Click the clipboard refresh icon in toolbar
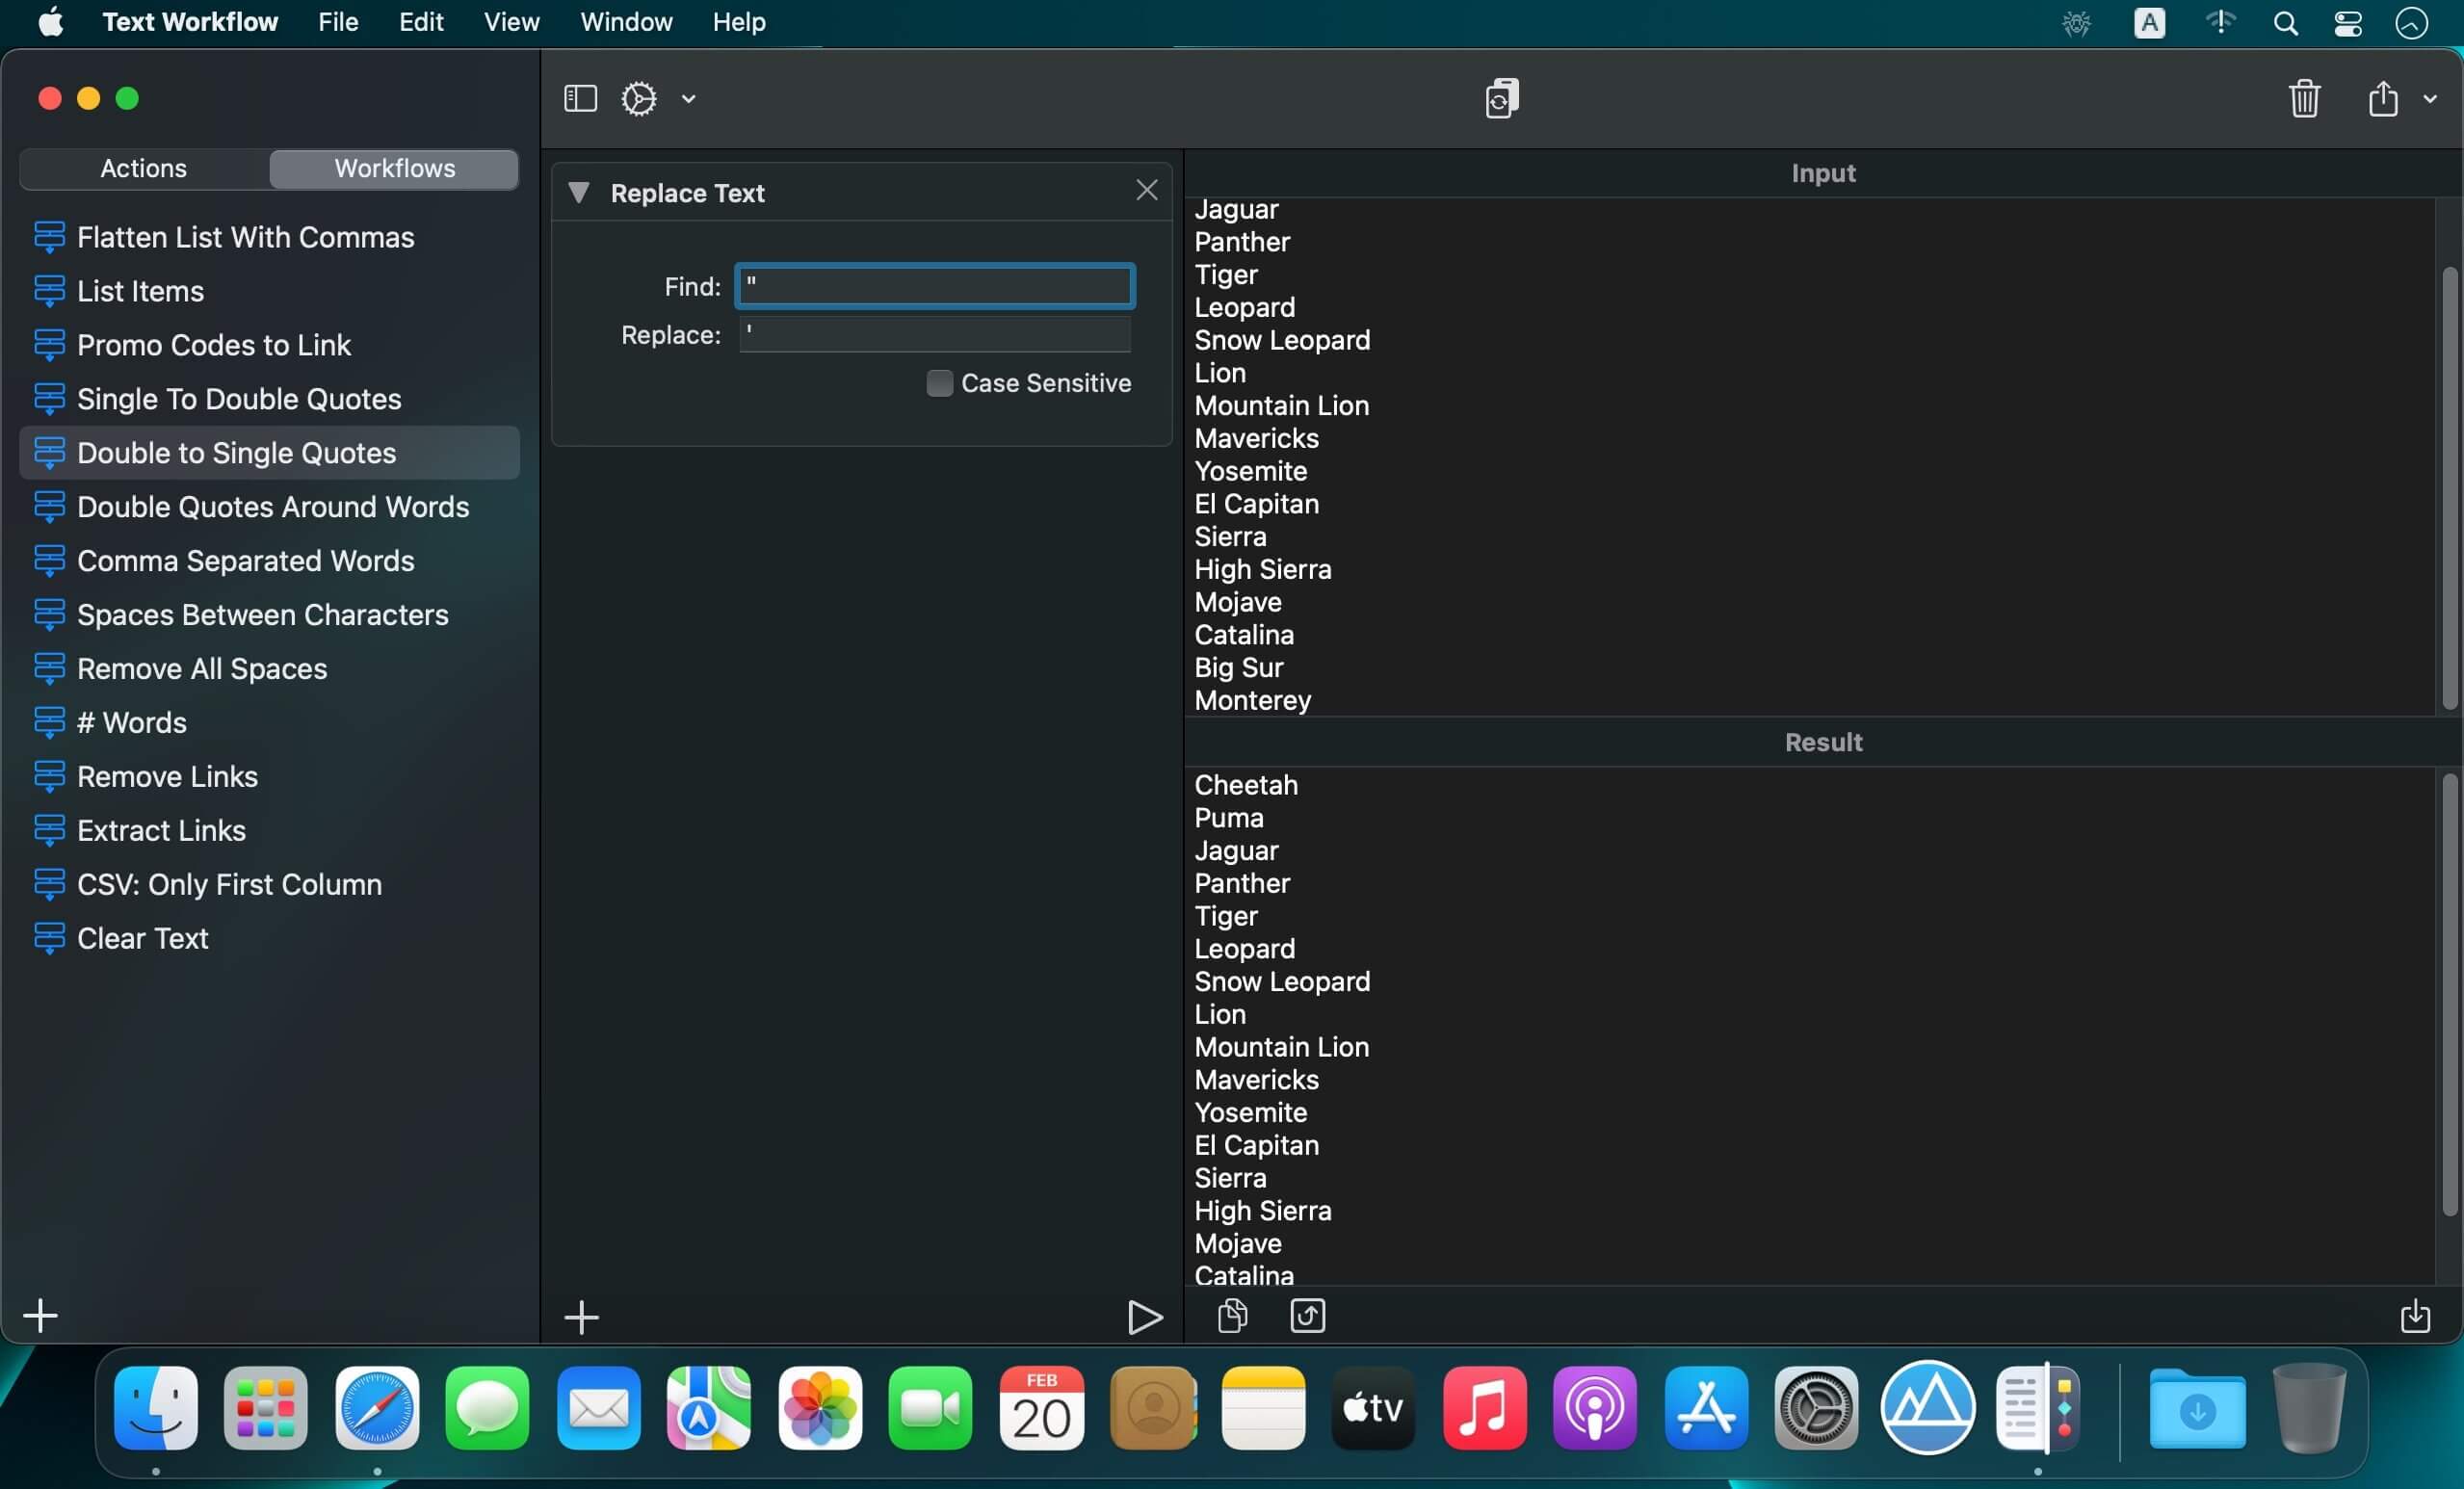2464x1489 pixels. point(1501,98)
